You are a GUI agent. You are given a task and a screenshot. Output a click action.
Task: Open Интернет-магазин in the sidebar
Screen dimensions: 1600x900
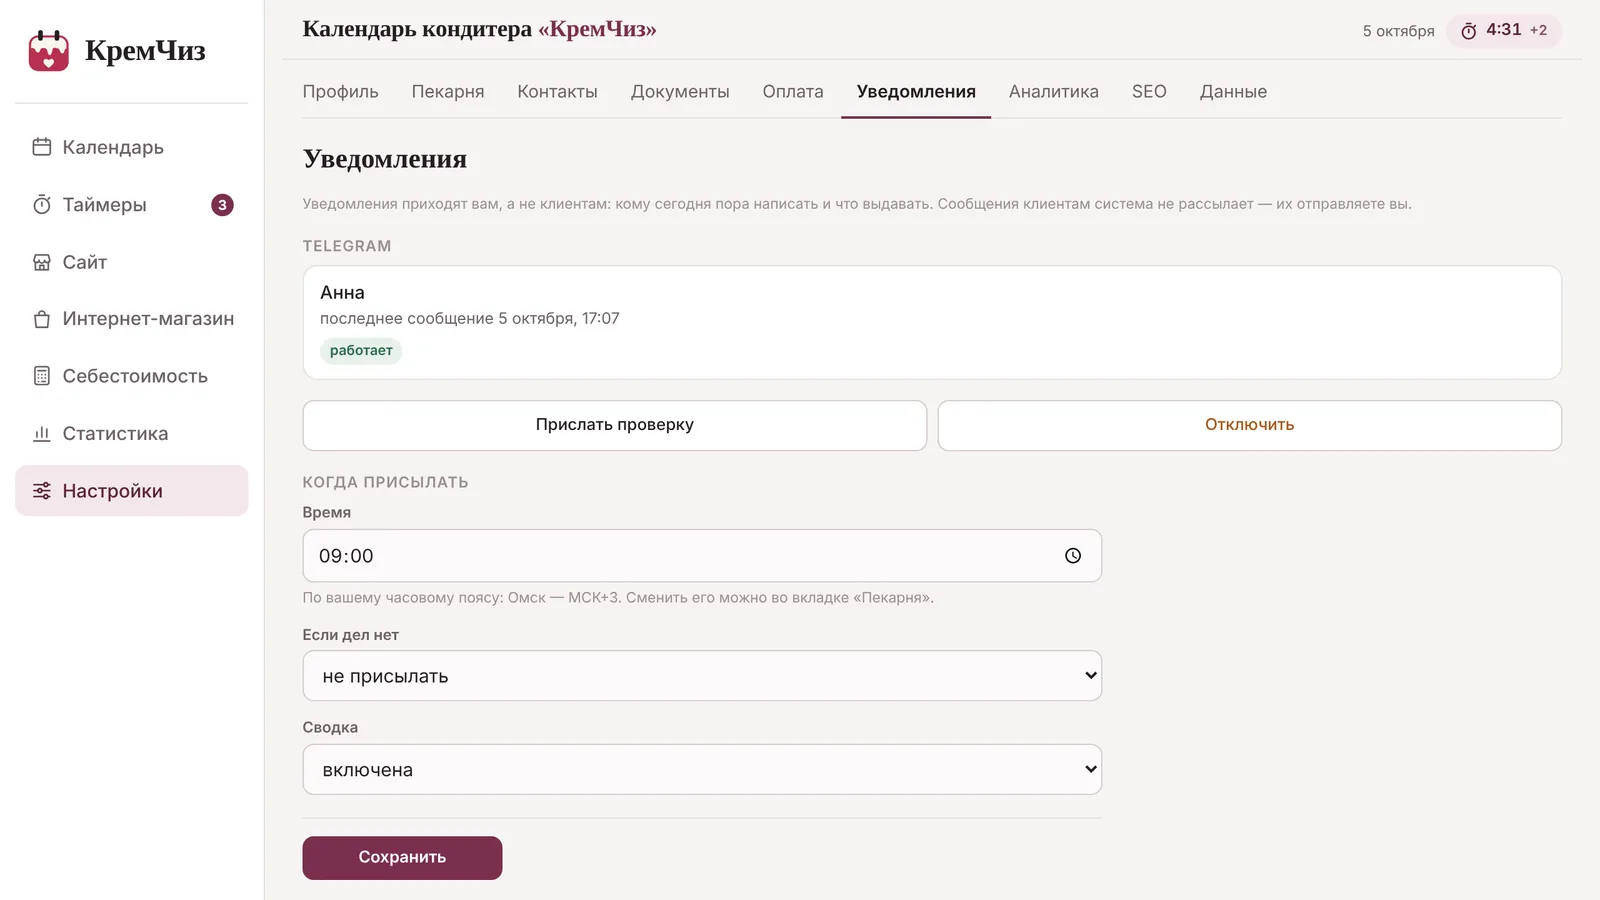click(x=132, y=319)
